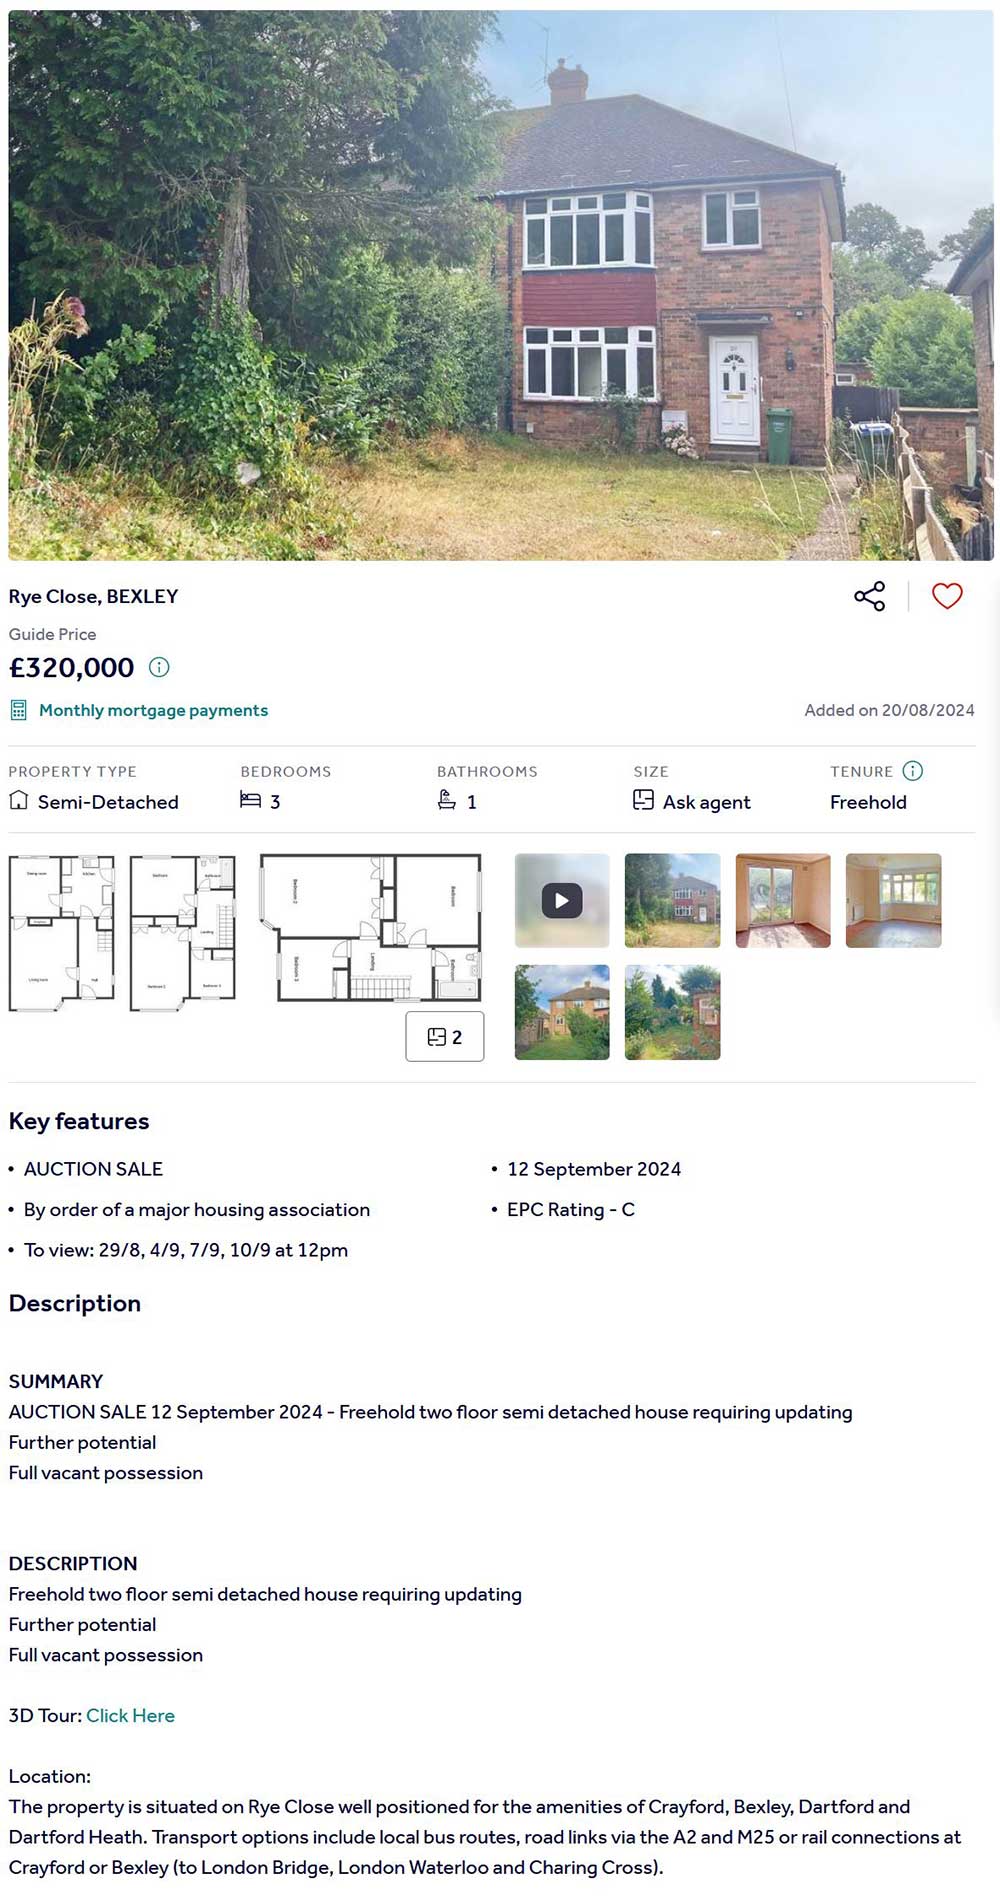Click the tenure info icon
1000x1900 pixels.
(912, 771)
